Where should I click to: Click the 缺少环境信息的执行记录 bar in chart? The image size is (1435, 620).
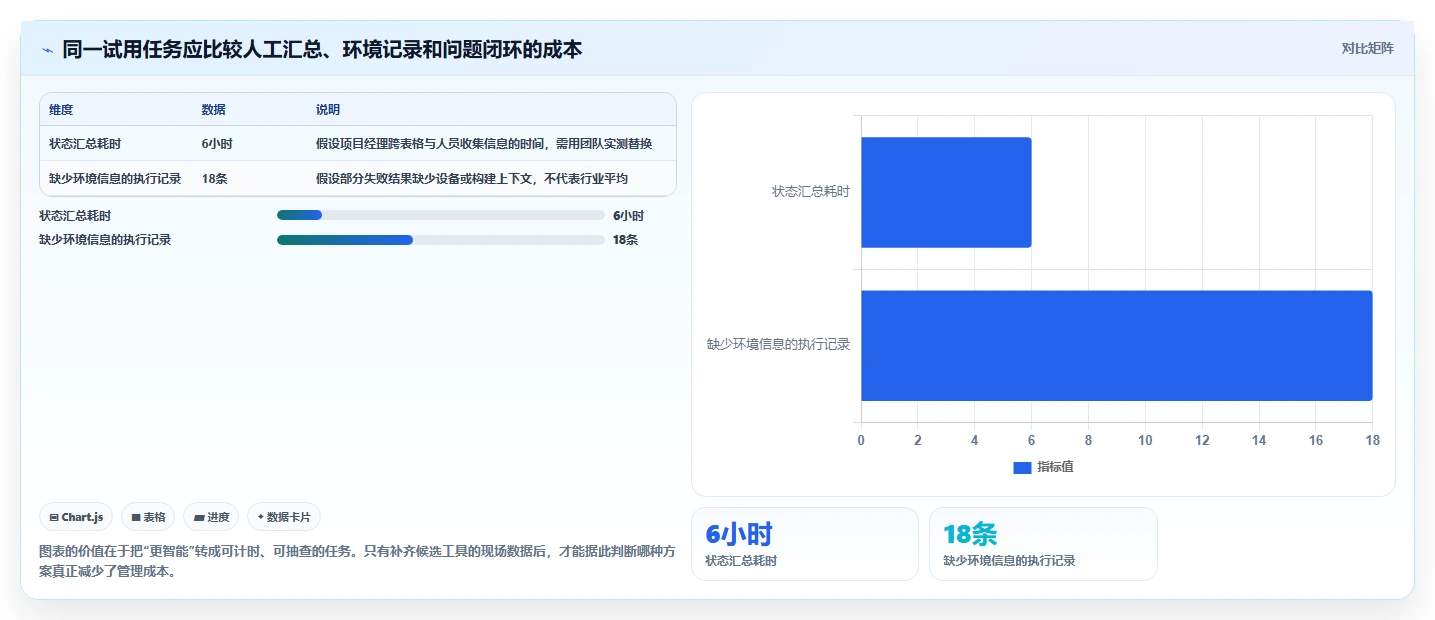(x=1116, y=346)
